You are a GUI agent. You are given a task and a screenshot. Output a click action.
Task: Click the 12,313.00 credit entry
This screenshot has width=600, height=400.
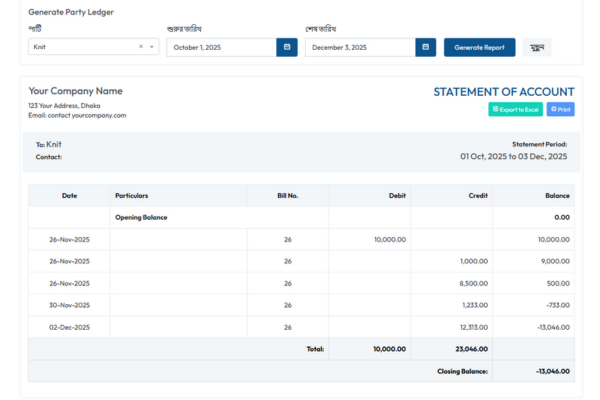(474, 327)
